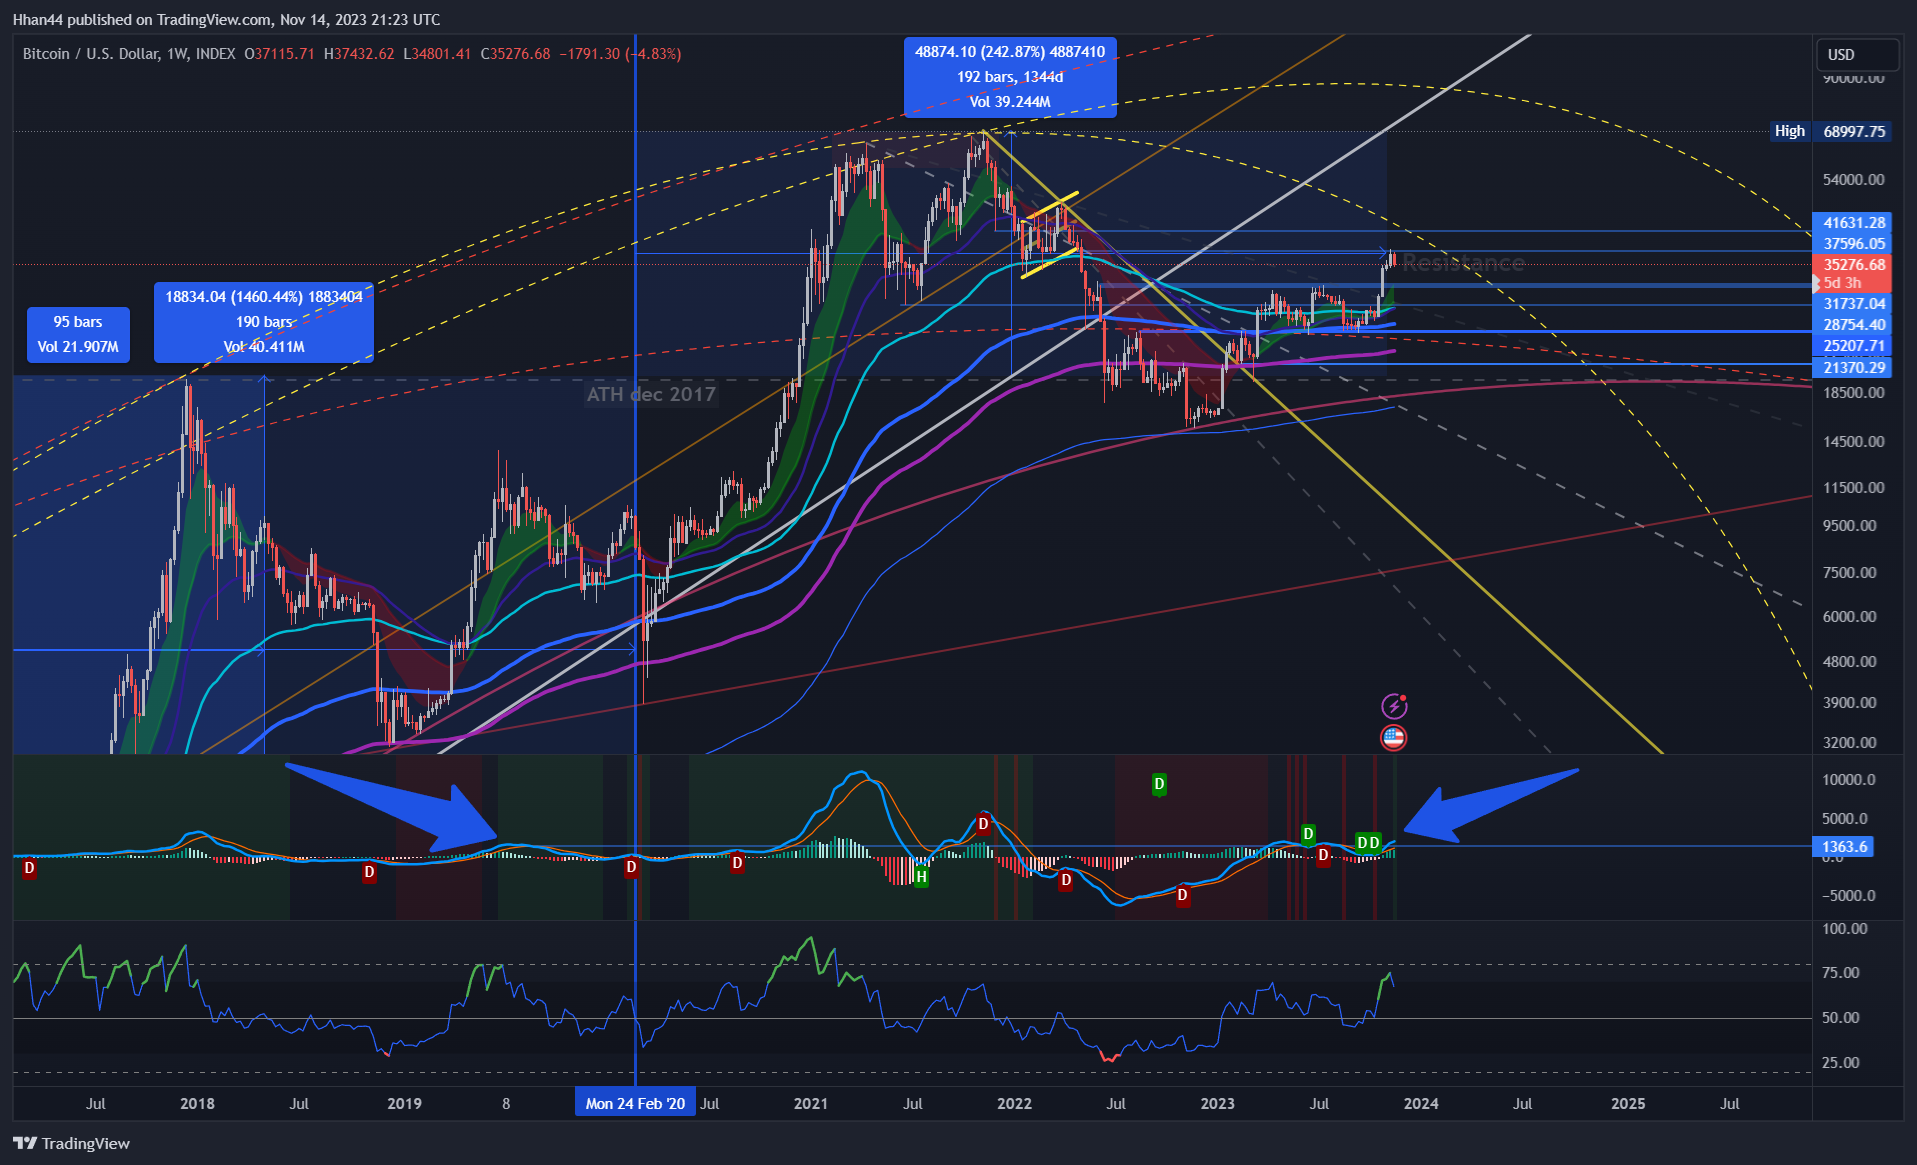
Task: Click the 7500.00 price axis label
Action: point(1849,573)
